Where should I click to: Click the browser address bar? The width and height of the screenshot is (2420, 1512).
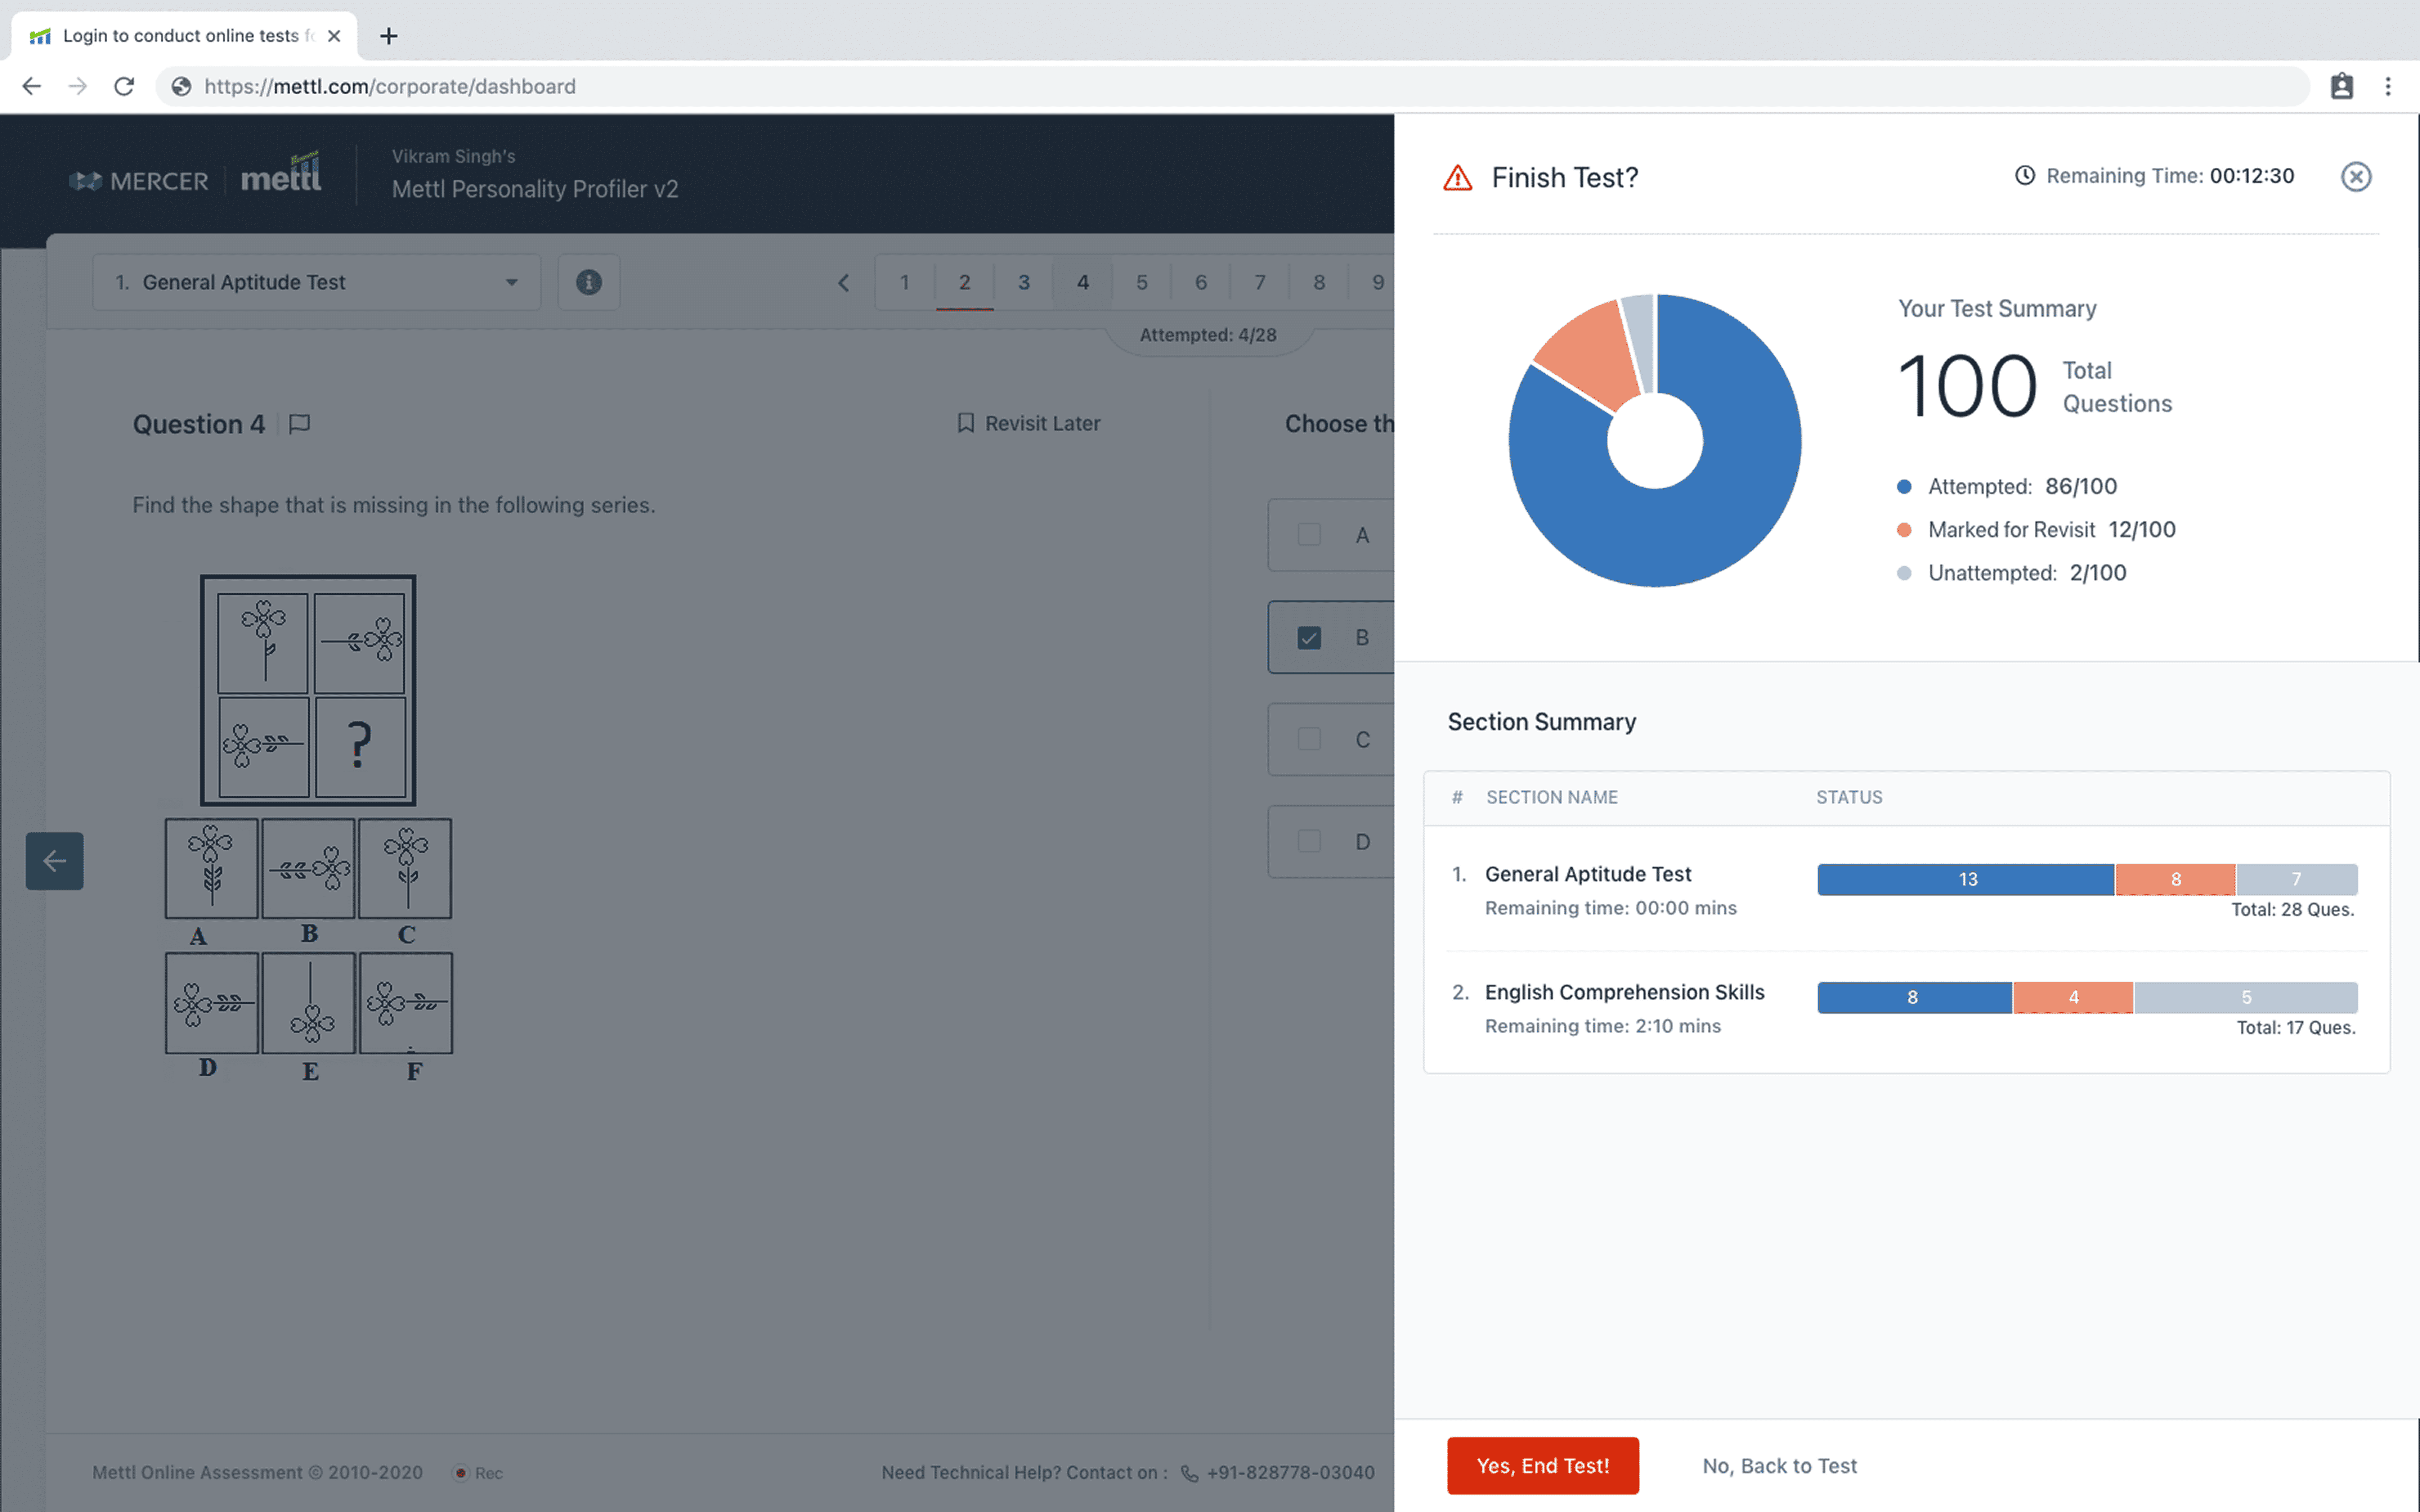1200,86
